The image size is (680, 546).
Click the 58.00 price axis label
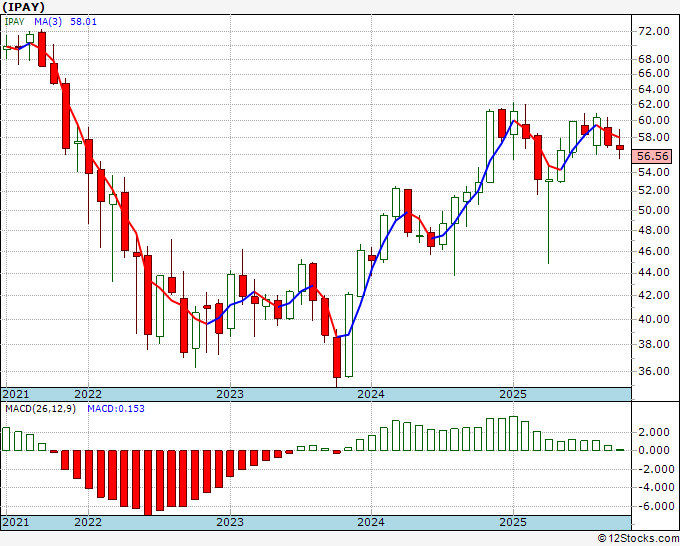[x=654, y=137]
